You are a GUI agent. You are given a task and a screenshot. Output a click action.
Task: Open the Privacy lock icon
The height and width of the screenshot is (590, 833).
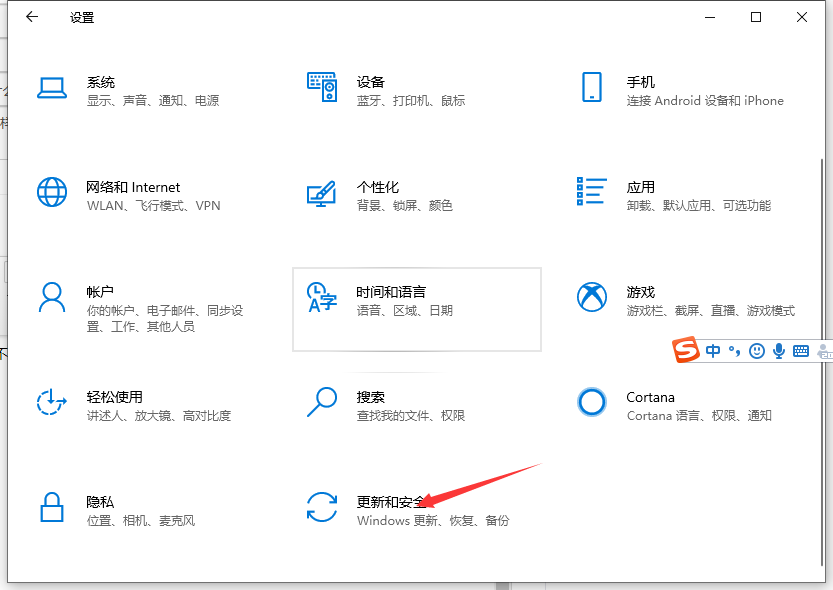click(x=52, y=507)
